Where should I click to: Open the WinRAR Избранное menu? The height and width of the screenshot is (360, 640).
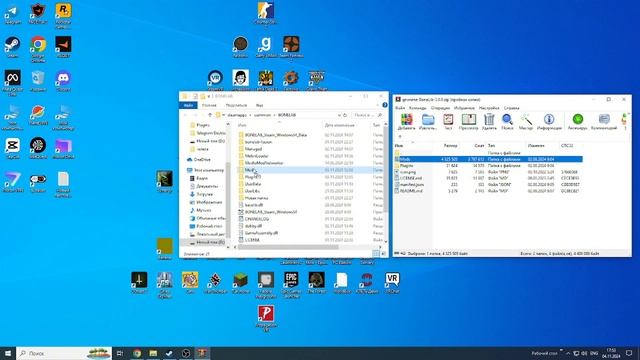click(x=464, y=108)
